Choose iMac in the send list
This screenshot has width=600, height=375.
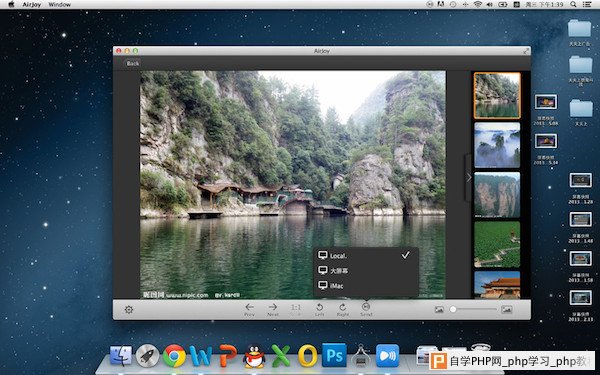pyautogui.click(x=366, y=285)
